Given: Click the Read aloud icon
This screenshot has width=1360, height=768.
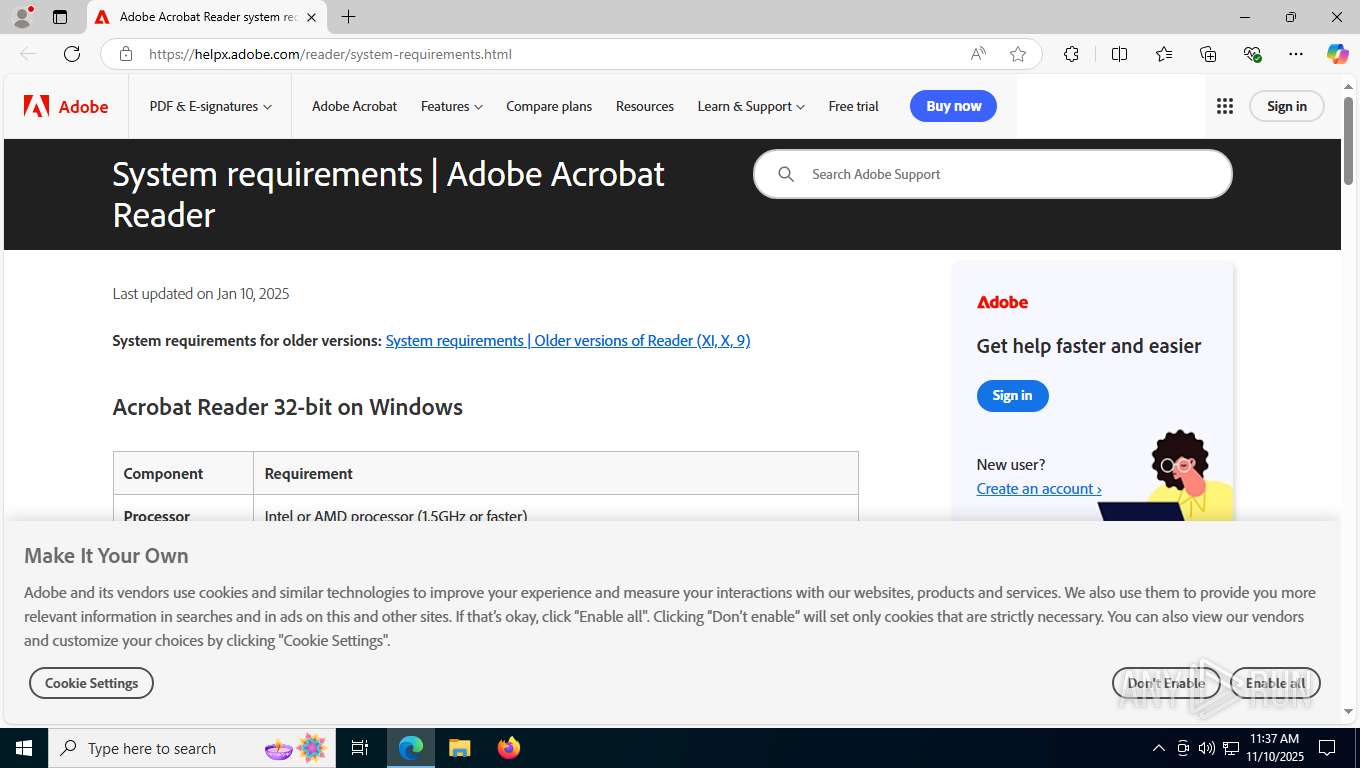Looking at the screenshot, I should pos(978,54).
